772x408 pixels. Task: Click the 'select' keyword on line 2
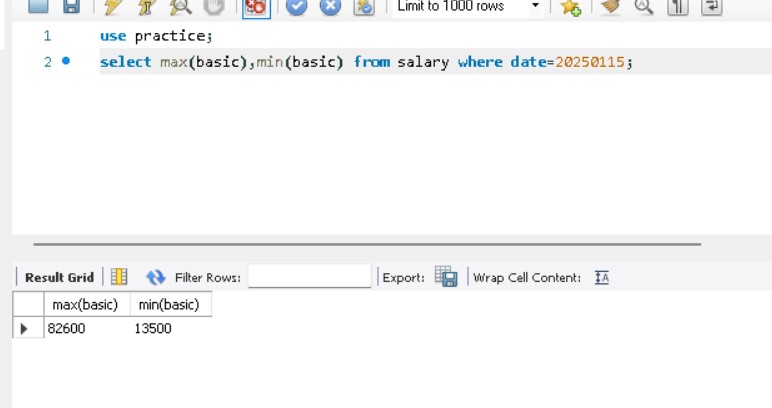point(126,62)
